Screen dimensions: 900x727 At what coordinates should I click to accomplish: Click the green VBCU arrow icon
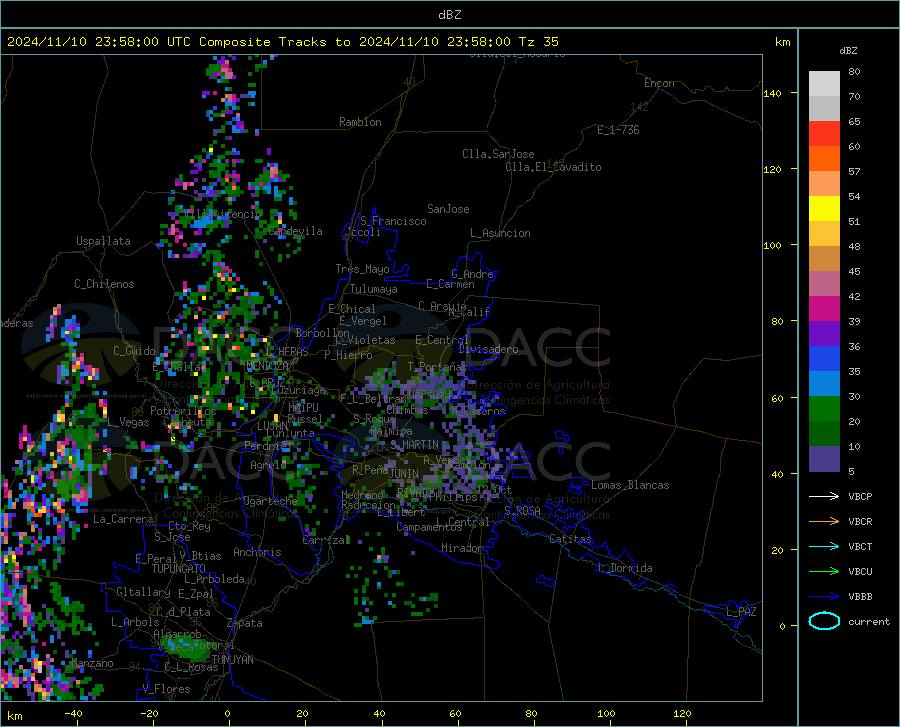pyautogui.click(x=824, y=572)
